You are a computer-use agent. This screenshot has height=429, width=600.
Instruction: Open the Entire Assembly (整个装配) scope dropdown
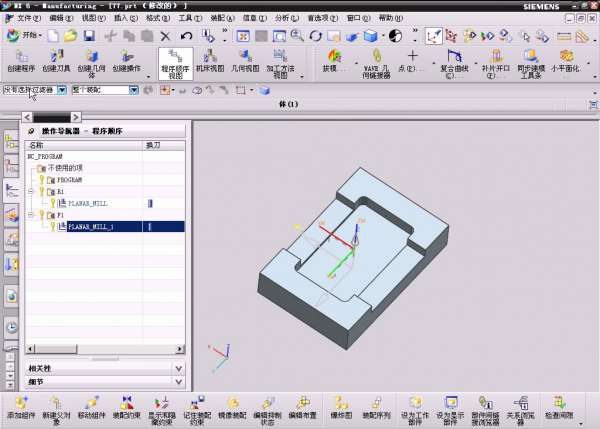click(134, 90)
